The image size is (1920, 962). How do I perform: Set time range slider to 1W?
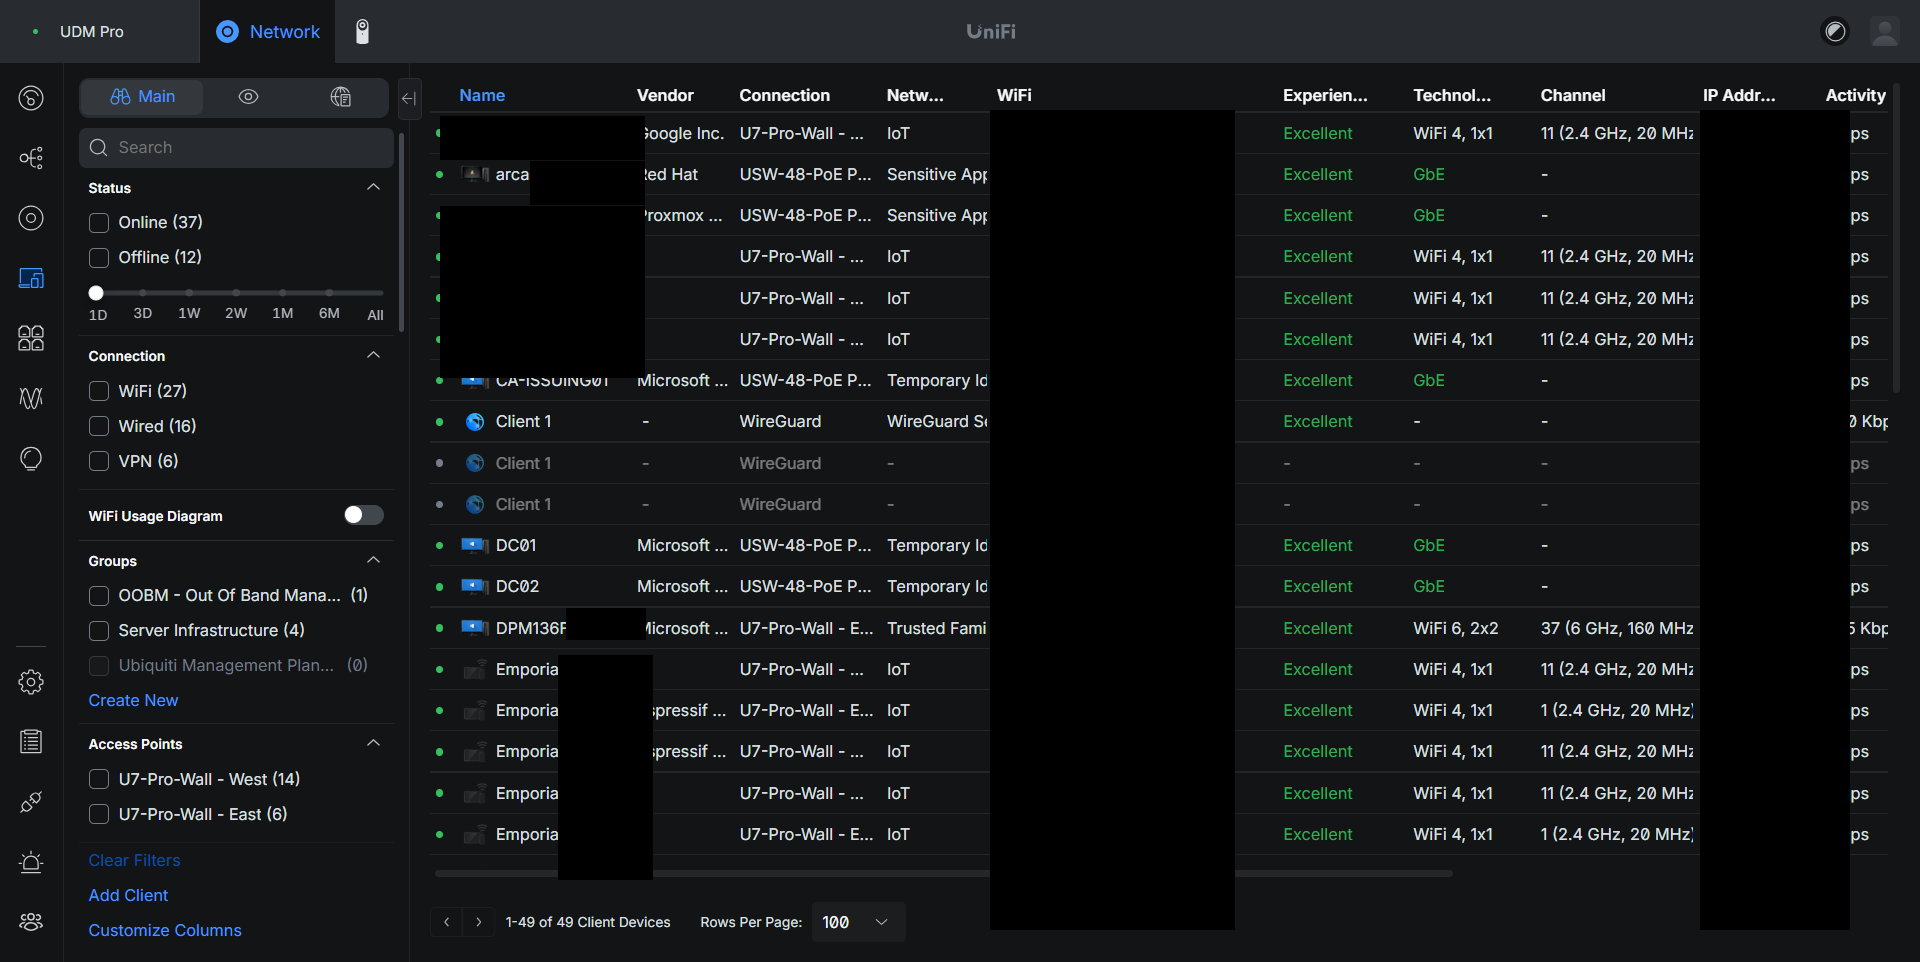(x=189, y=293)
